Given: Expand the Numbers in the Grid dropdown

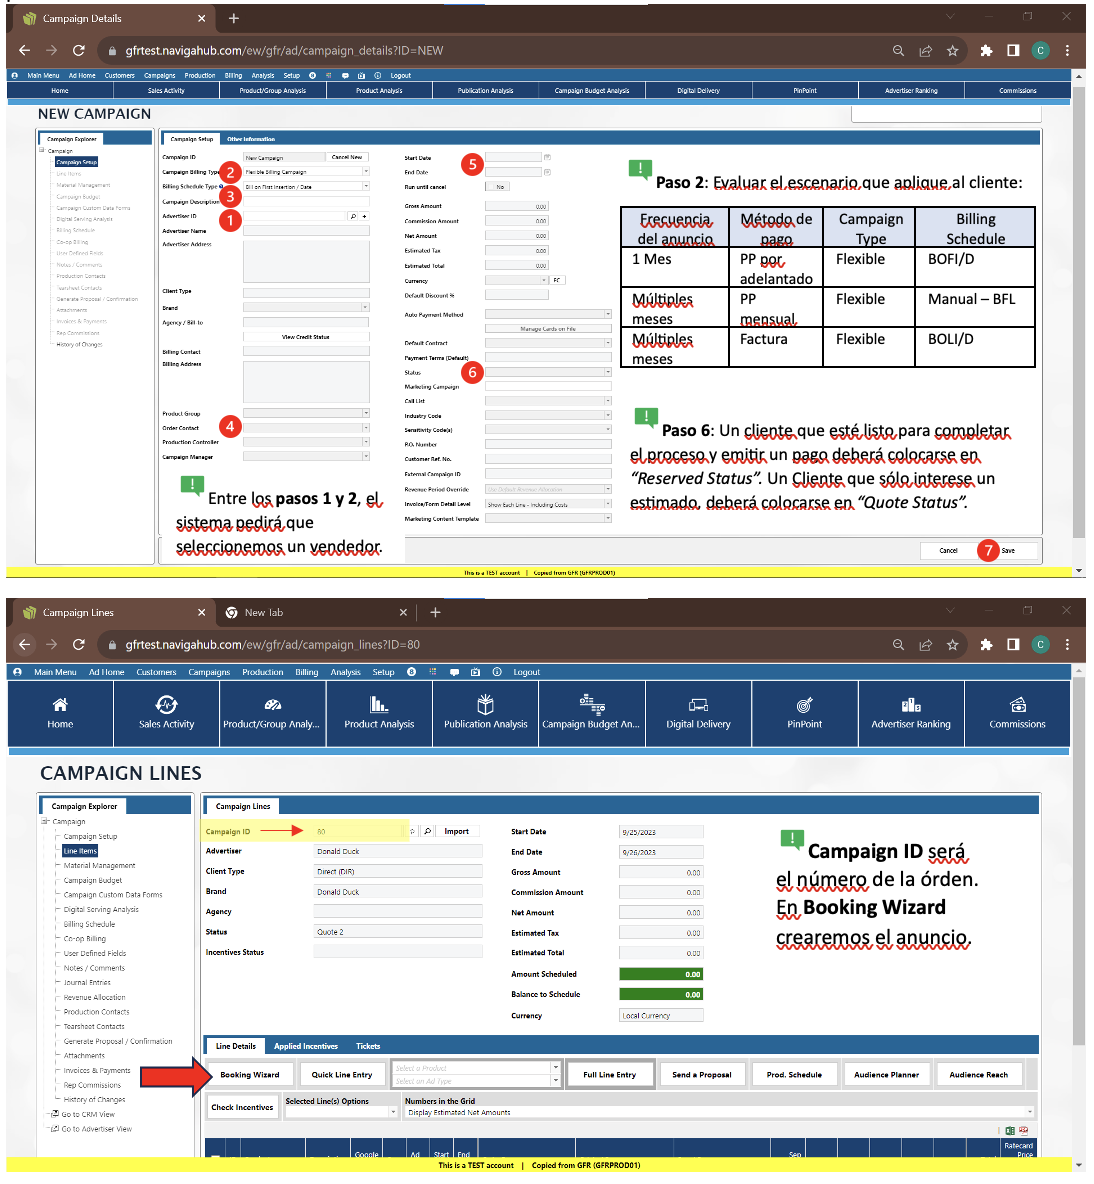Looking at the screenshot, I should (x=1029, y=1112).
